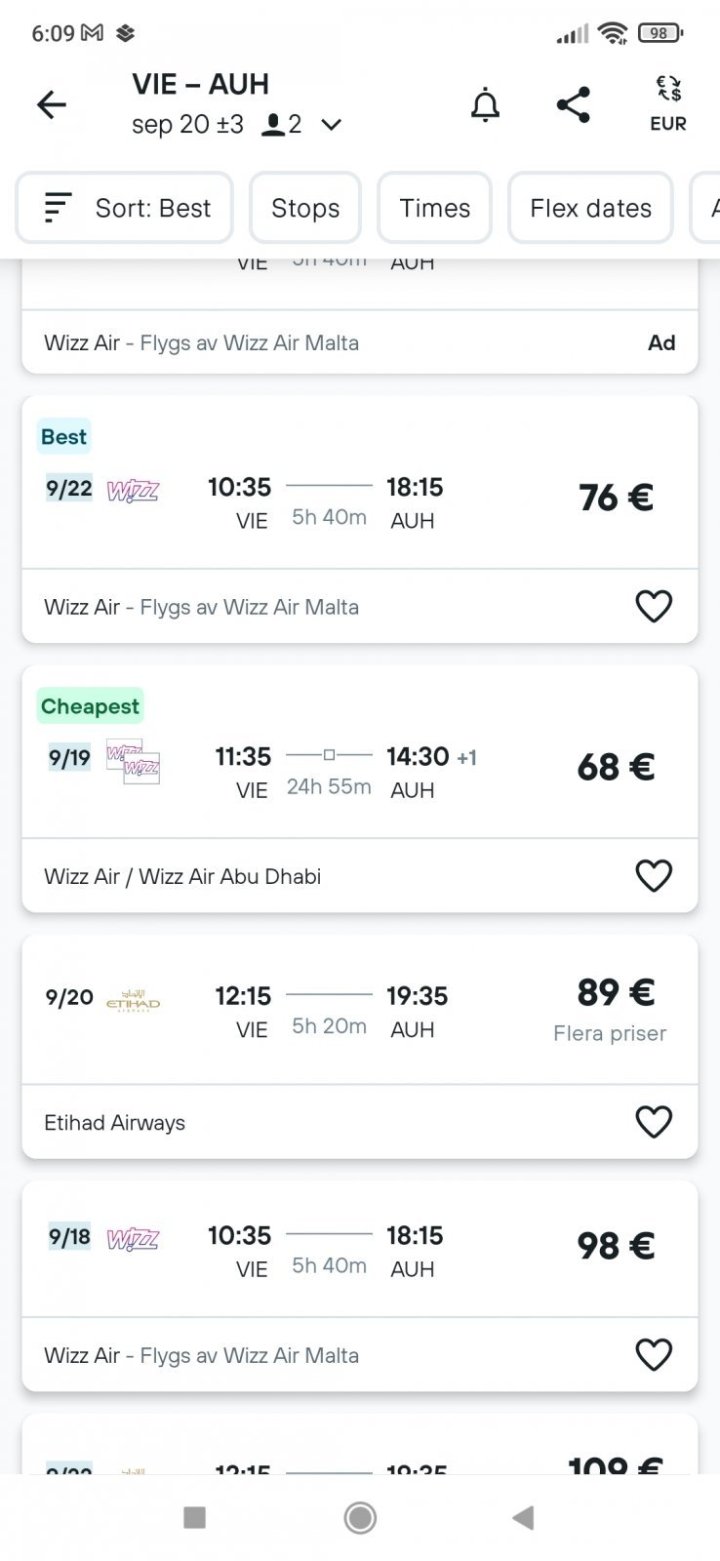
Task: Open the Cheapest 9/19 flight card
Action: [330, 770]
